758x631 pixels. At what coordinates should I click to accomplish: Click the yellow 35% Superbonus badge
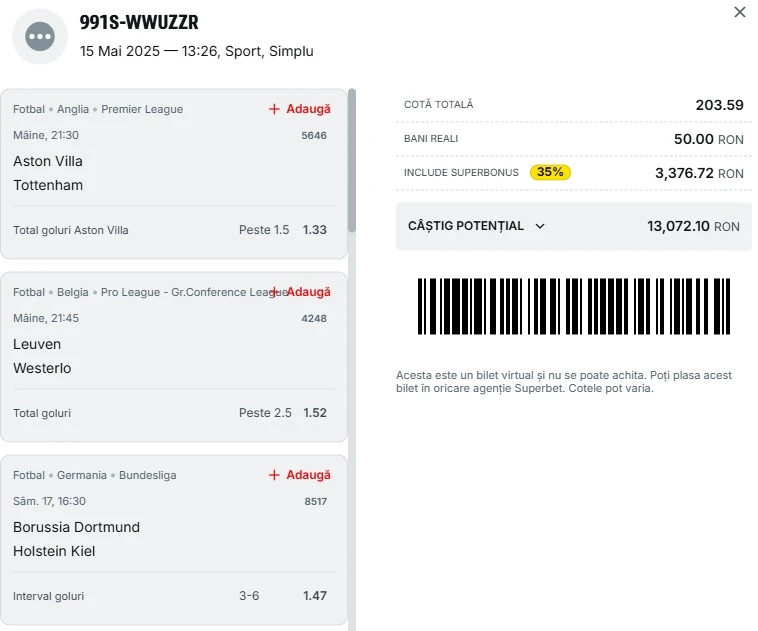550,172
